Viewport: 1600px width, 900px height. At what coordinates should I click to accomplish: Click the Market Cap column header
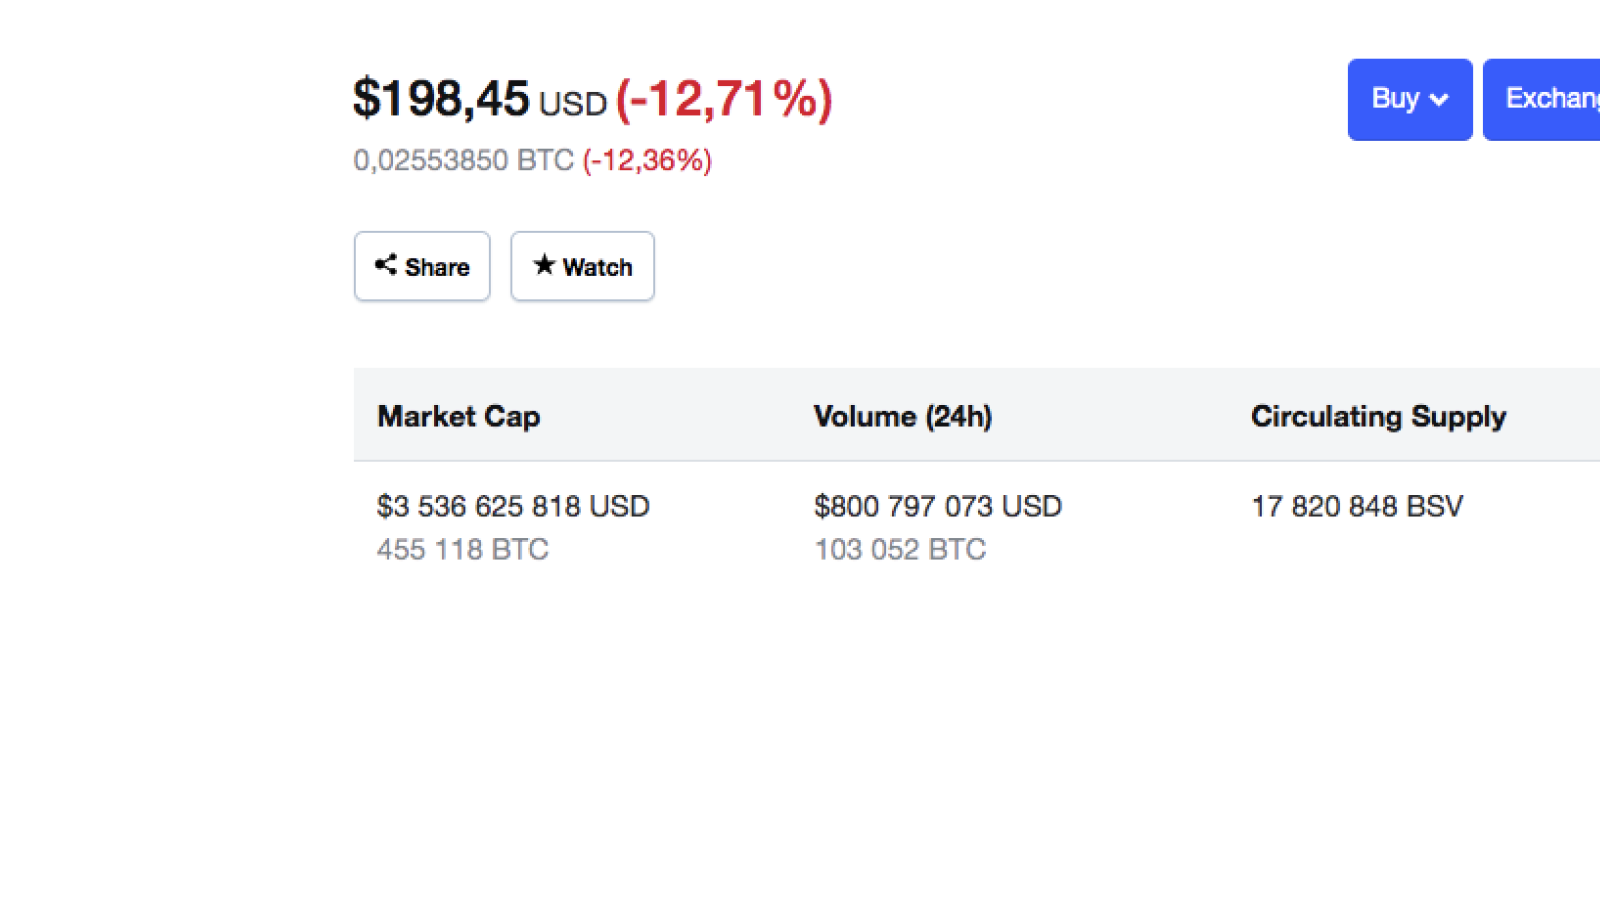point(459,416)
